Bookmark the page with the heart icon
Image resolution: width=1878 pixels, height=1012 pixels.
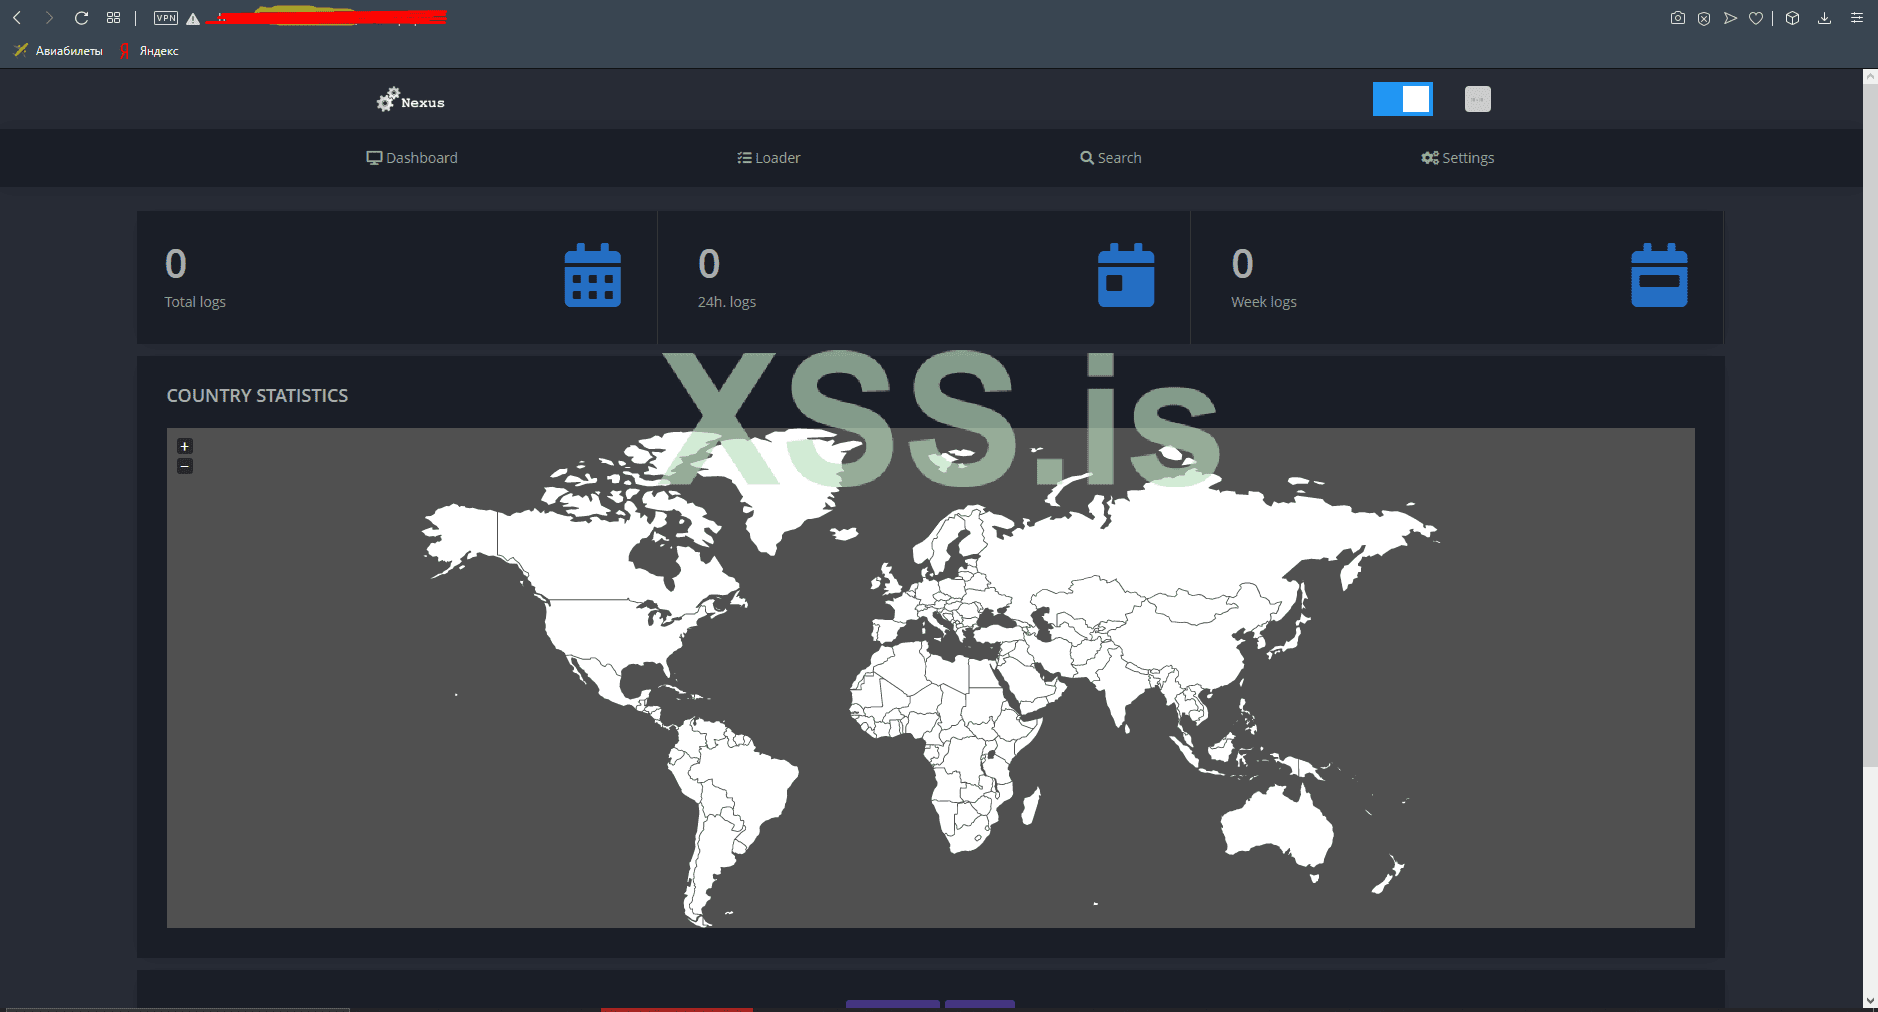[x=1756, y=18]
